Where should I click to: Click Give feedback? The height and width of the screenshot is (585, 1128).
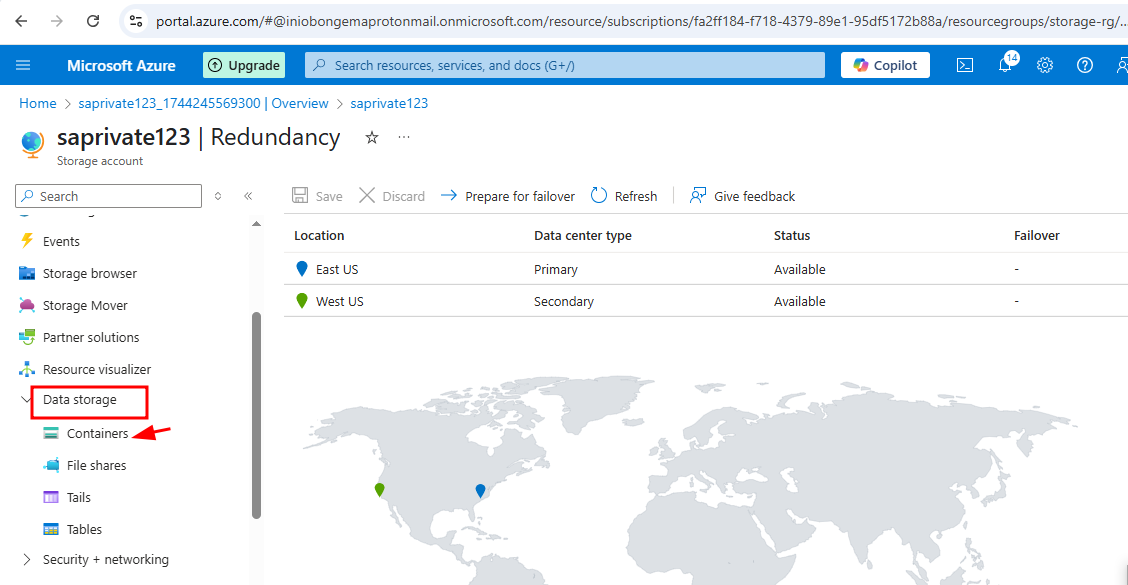point(742,196)
